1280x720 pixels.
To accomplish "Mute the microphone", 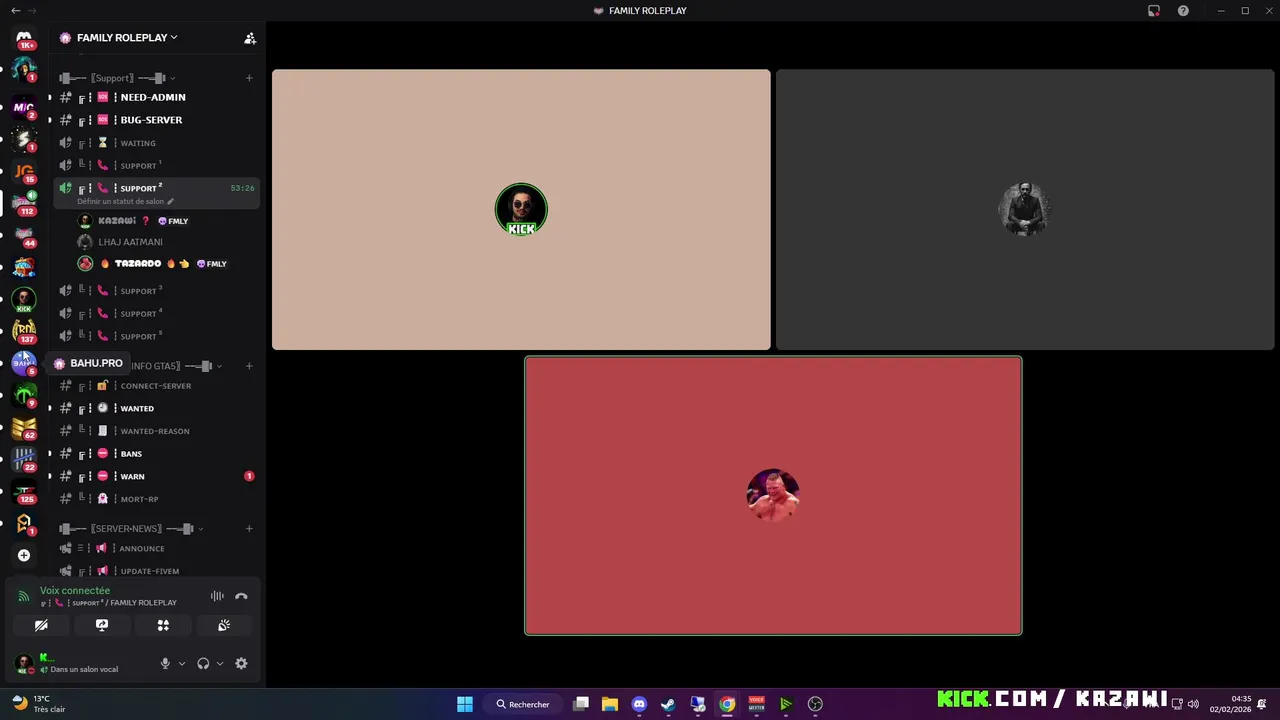I will [165, 663].
